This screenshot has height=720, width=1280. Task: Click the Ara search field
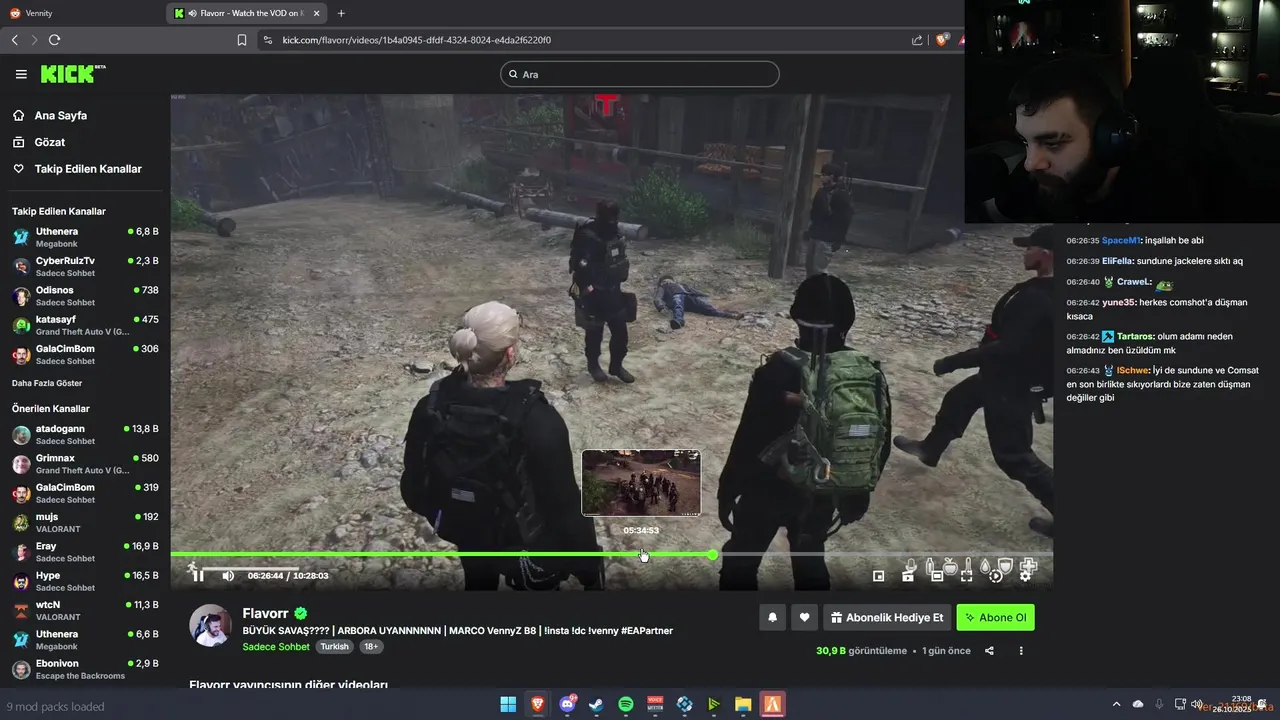tap(640, 74)
